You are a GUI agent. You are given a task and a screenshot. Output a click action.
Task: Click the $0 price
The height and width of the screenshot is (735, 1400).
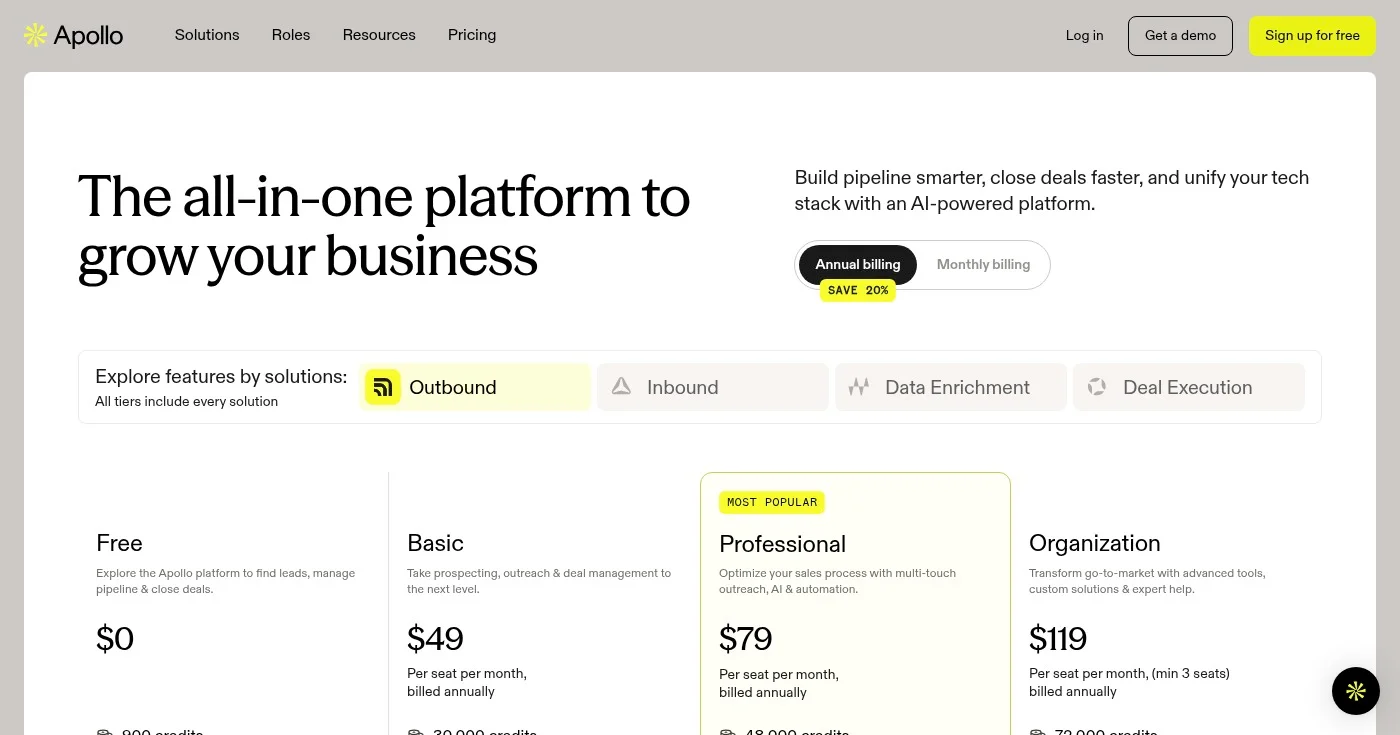[x=115, y=638]
